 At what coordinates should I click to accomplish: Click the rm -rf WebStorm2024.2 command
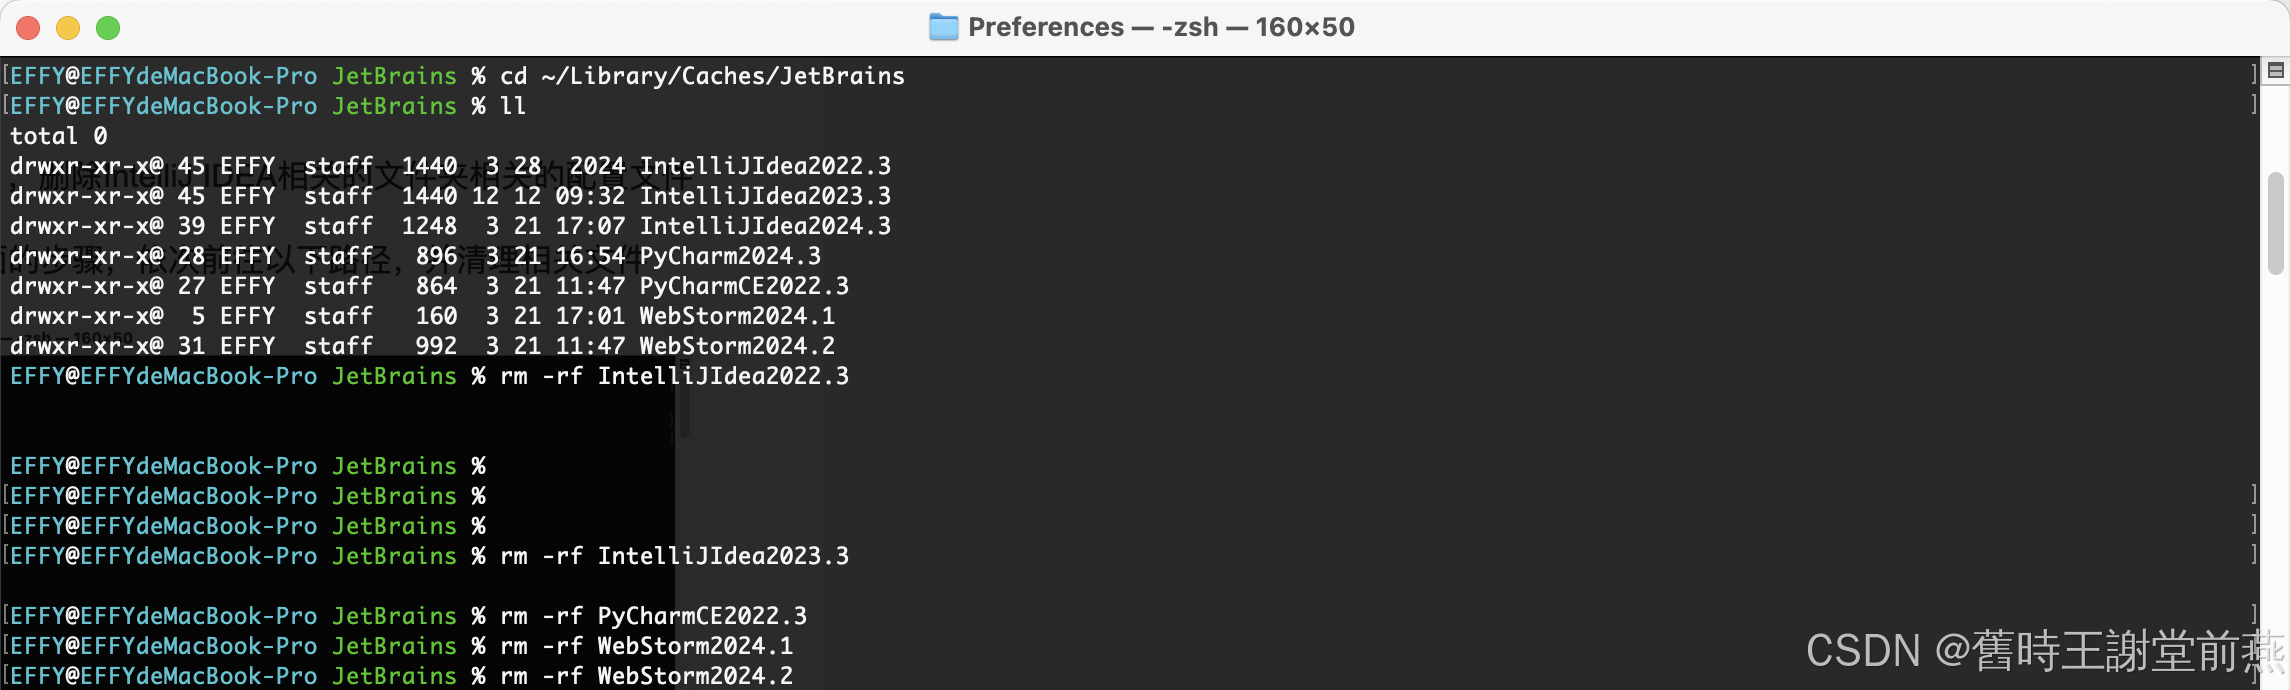646,676
